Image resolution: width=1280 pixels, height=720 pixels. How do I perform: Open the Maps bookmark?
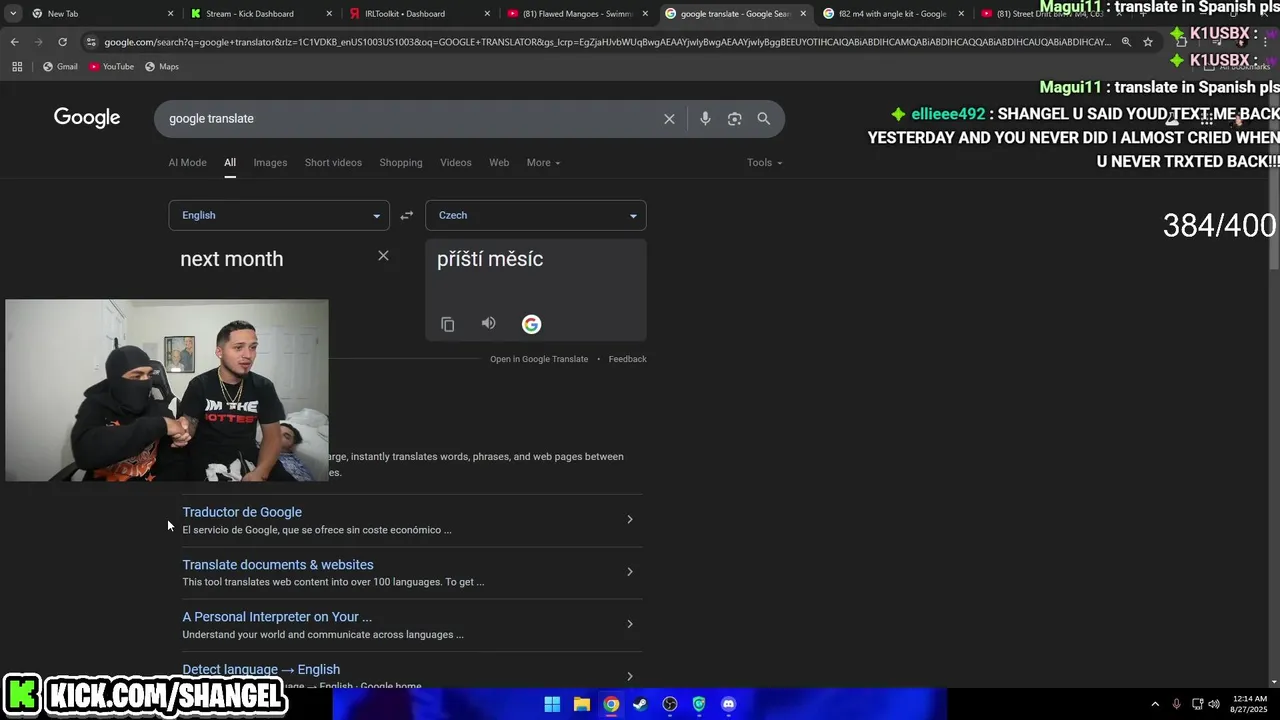tap(162, 67)
